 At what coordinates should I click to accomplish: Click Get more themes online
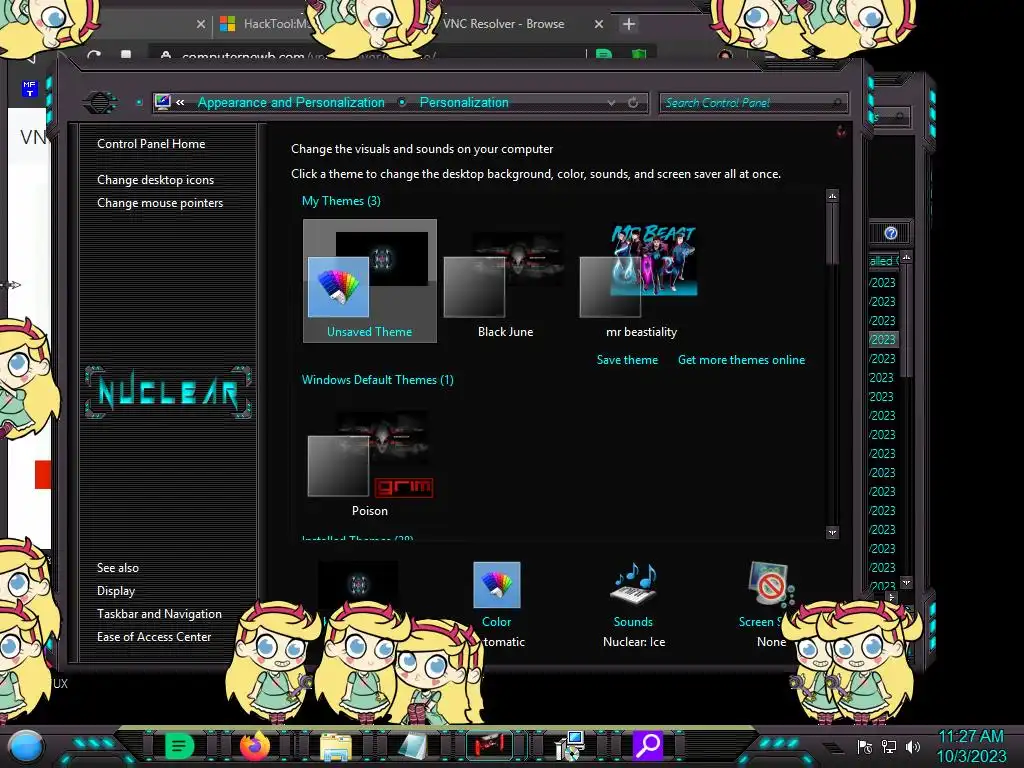coord(741,360)
